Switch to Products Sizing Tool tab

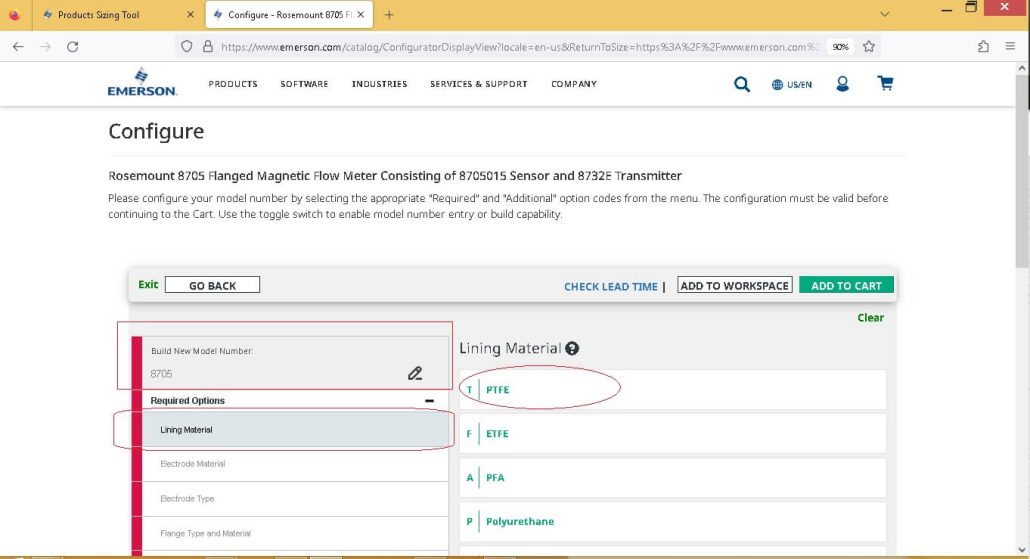coord(118,14)
